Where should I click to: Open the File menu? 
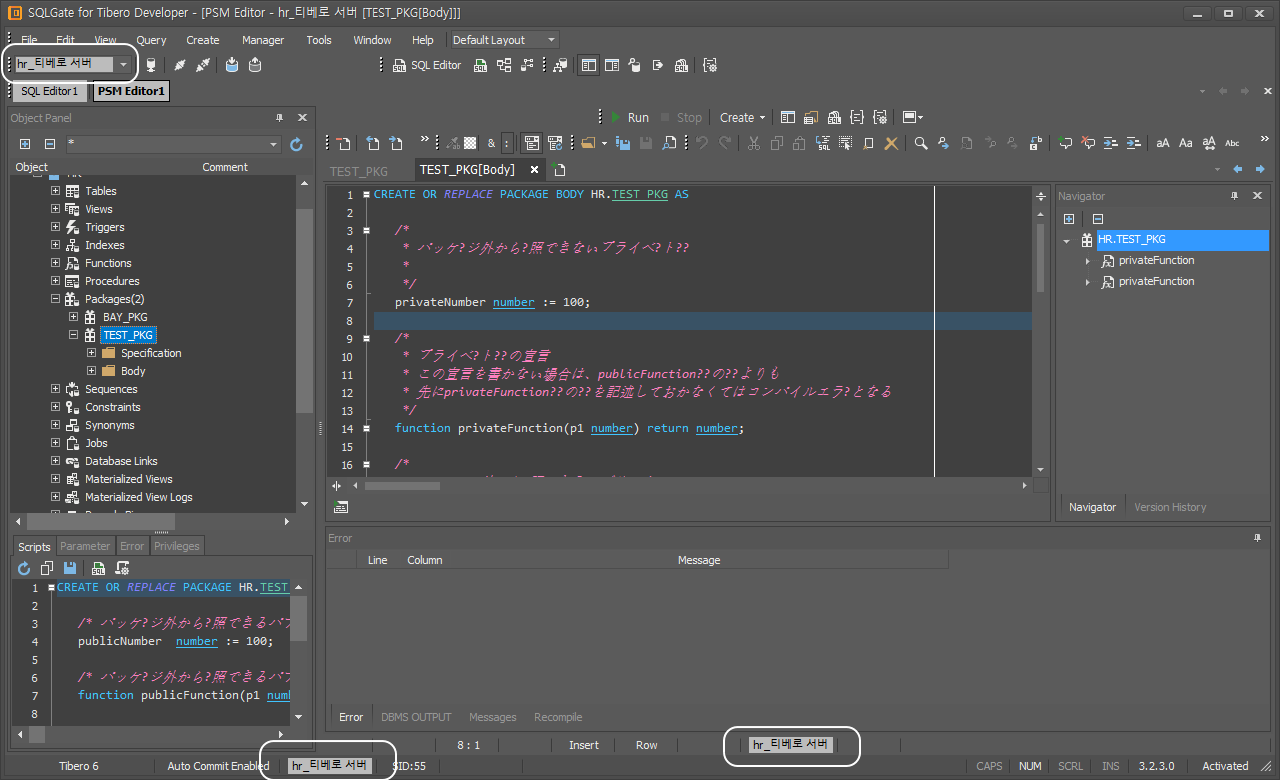29,40
